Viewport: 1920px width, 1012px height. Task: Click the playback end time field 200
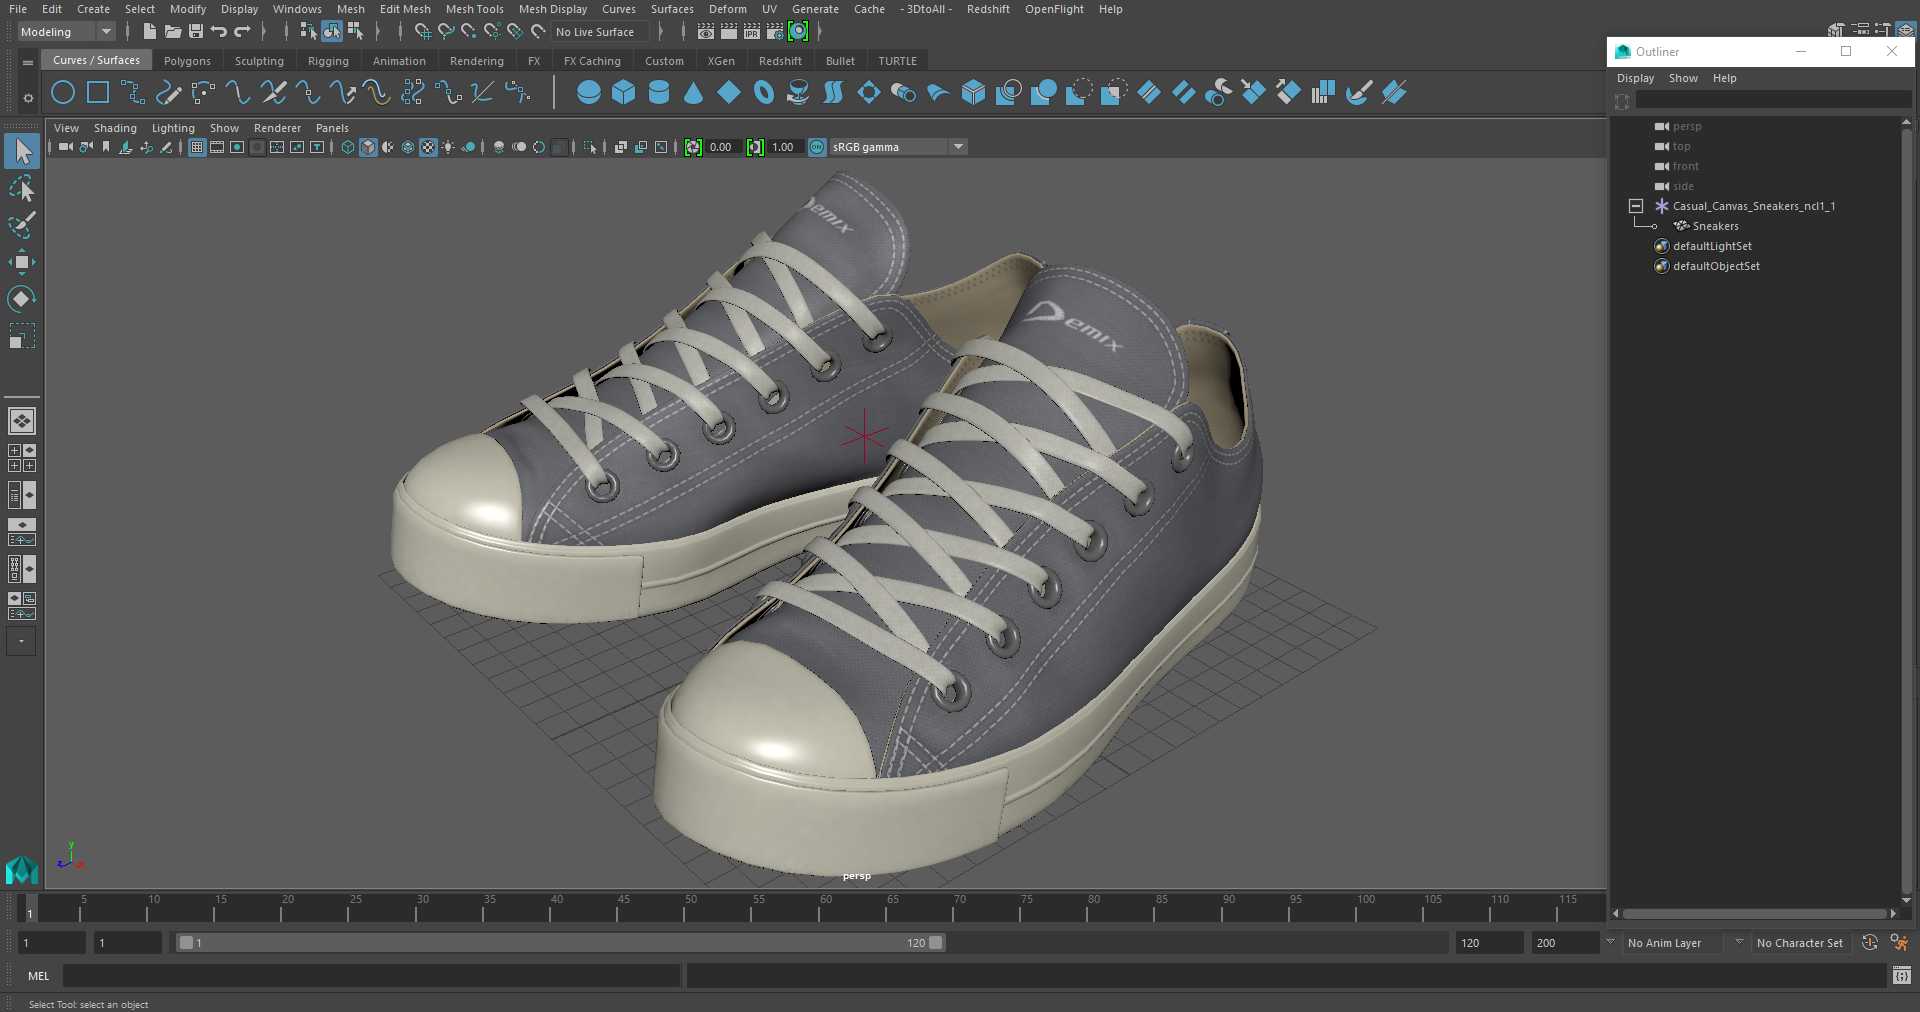[x=1565, y=943]
